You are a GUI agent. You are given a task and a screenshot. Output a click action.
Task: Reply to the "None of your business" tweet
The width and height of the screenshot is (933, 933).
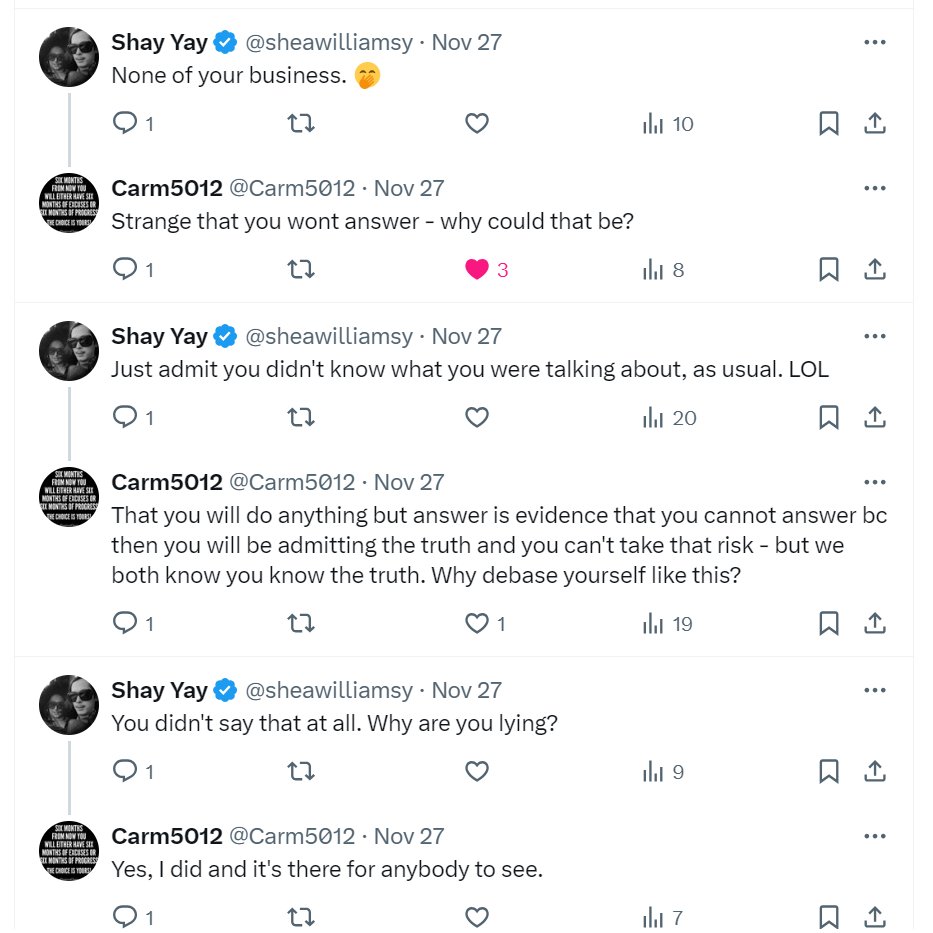[x=125, y=123]
